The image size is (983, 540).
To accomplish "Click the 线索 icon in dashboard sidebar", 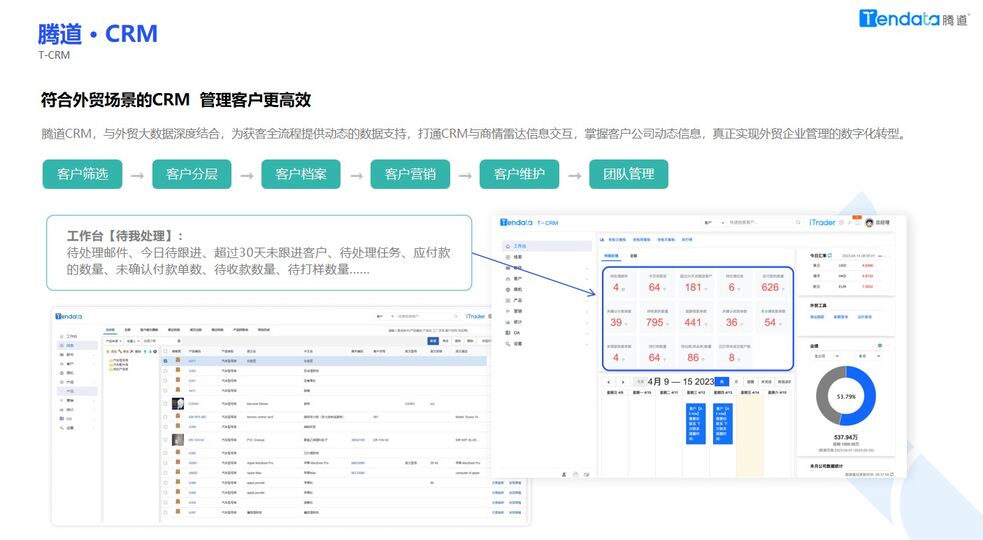I will click(508, 257).
